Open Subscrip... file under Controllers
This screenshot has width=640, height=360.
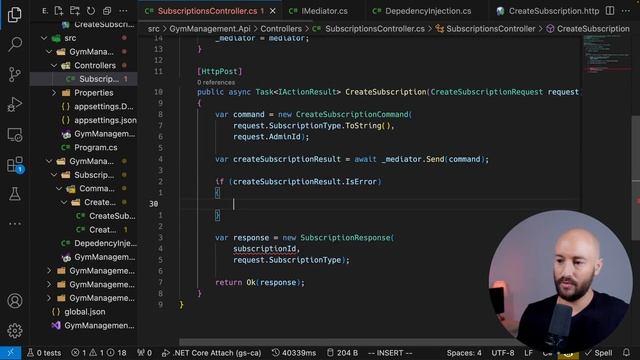(84, 79)
